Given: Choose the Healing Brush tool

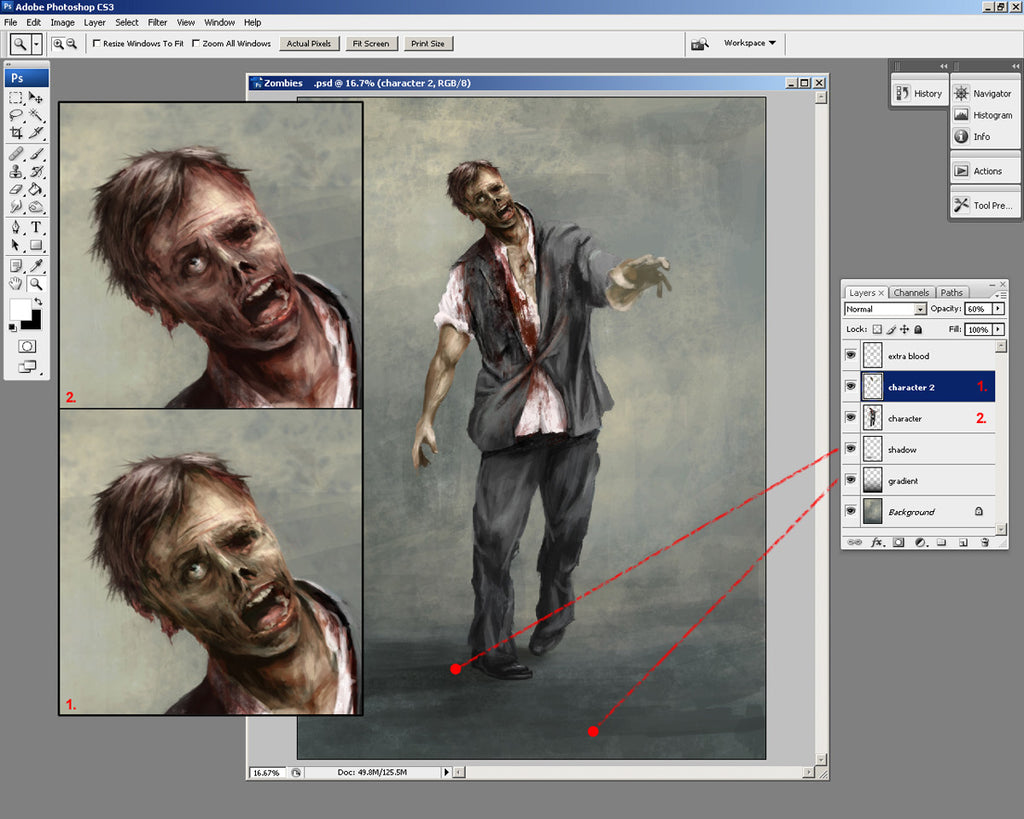Looking at the screenshot, I should (x=15, y=154).
